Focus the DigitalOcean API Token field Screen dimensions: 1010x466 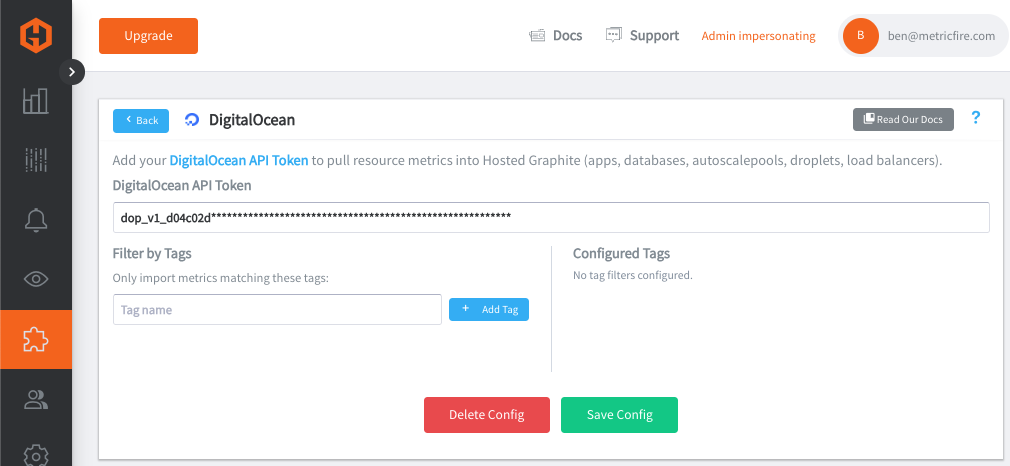click(x=551, y=218)
